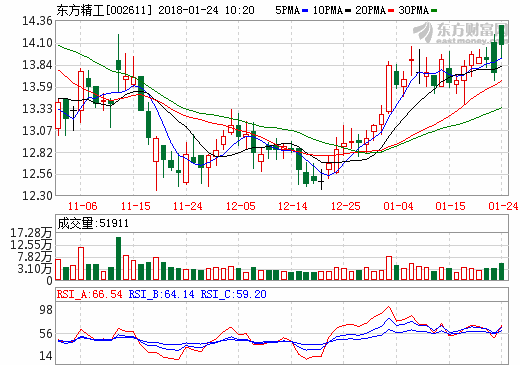Click the 13.59 price axis label
This screenshot has height=365, width=520.
pyautogui.click(x=37, y=87)
